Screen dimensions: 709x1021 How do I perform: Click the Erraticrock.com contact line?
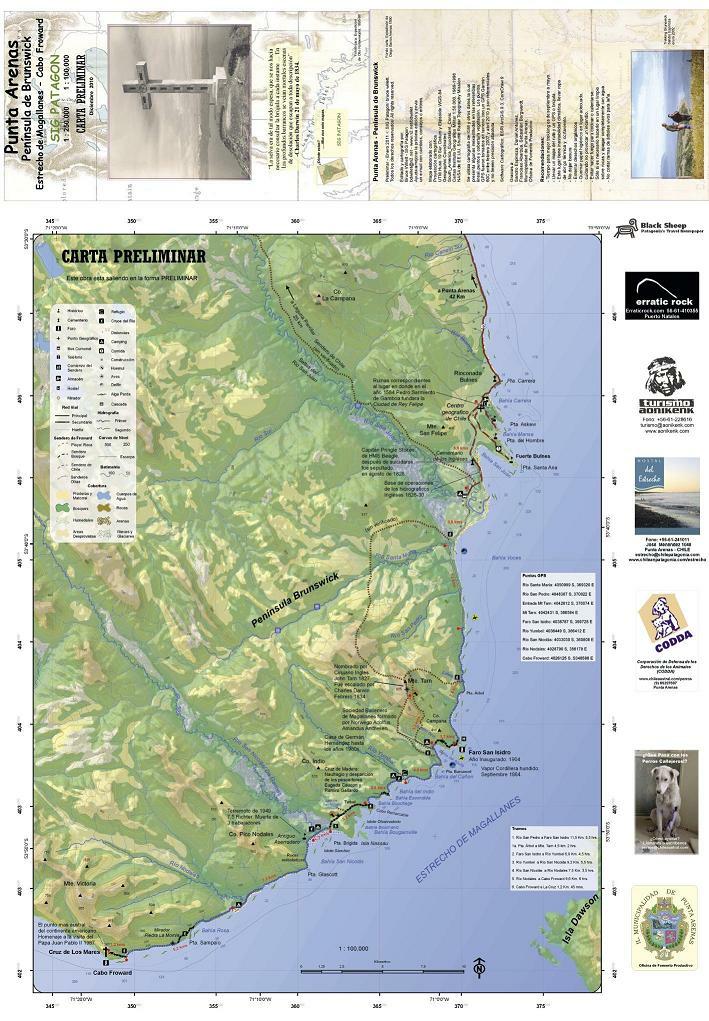pyautogui.click(x=661, y=313)
